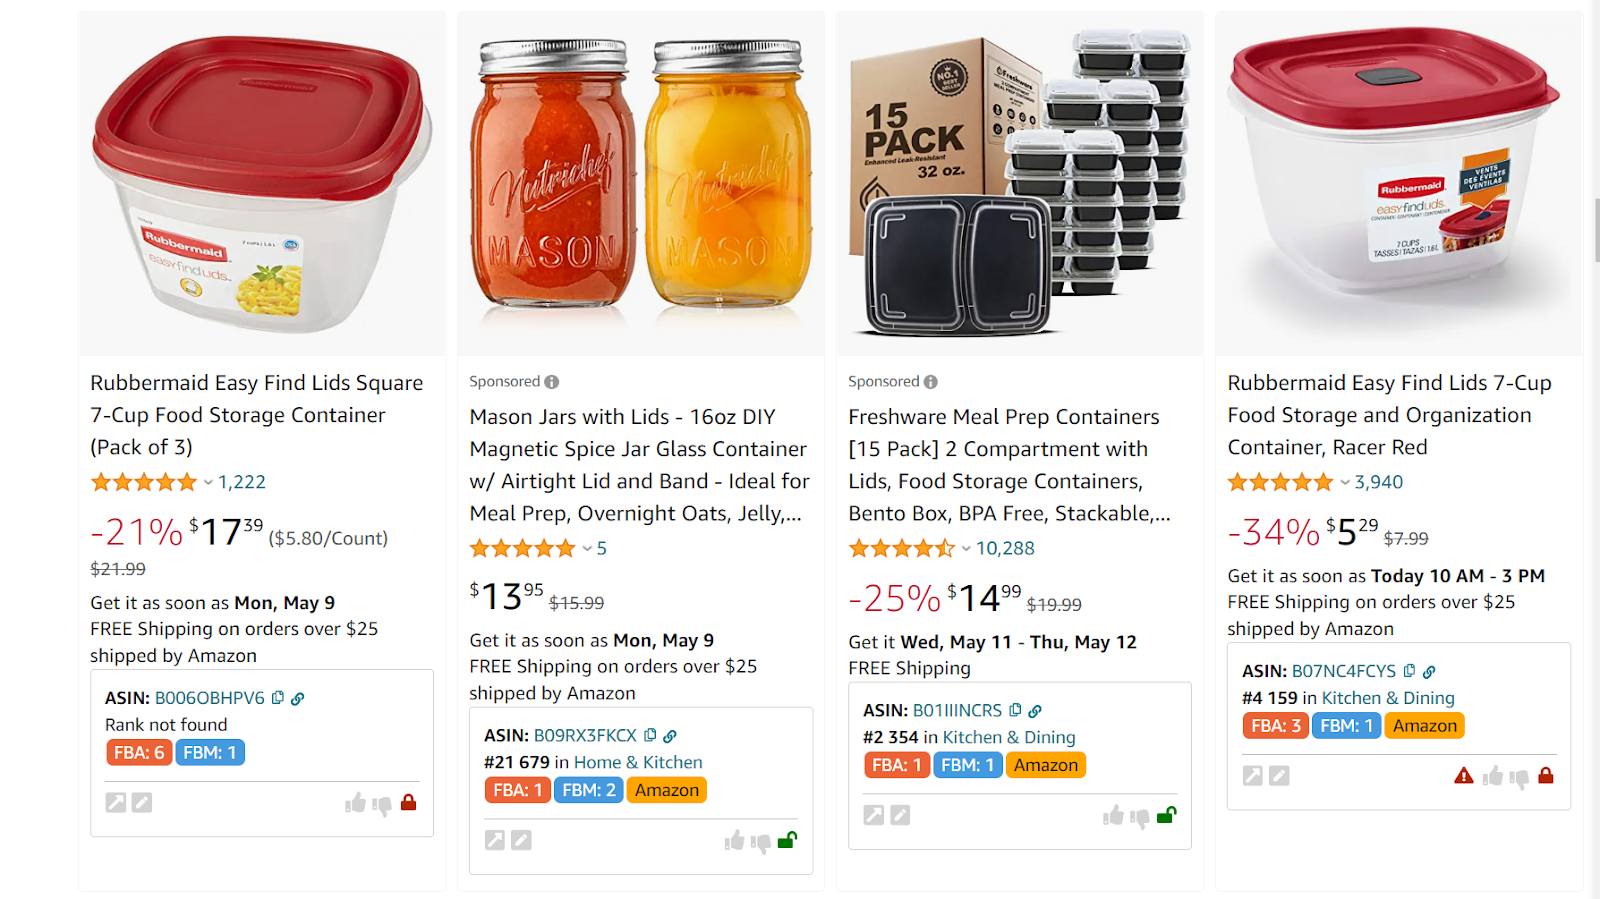Expand the star rating dropdown beside 1,222
Viewport: 1600px width, 899px height.
[x=207, y=483]
